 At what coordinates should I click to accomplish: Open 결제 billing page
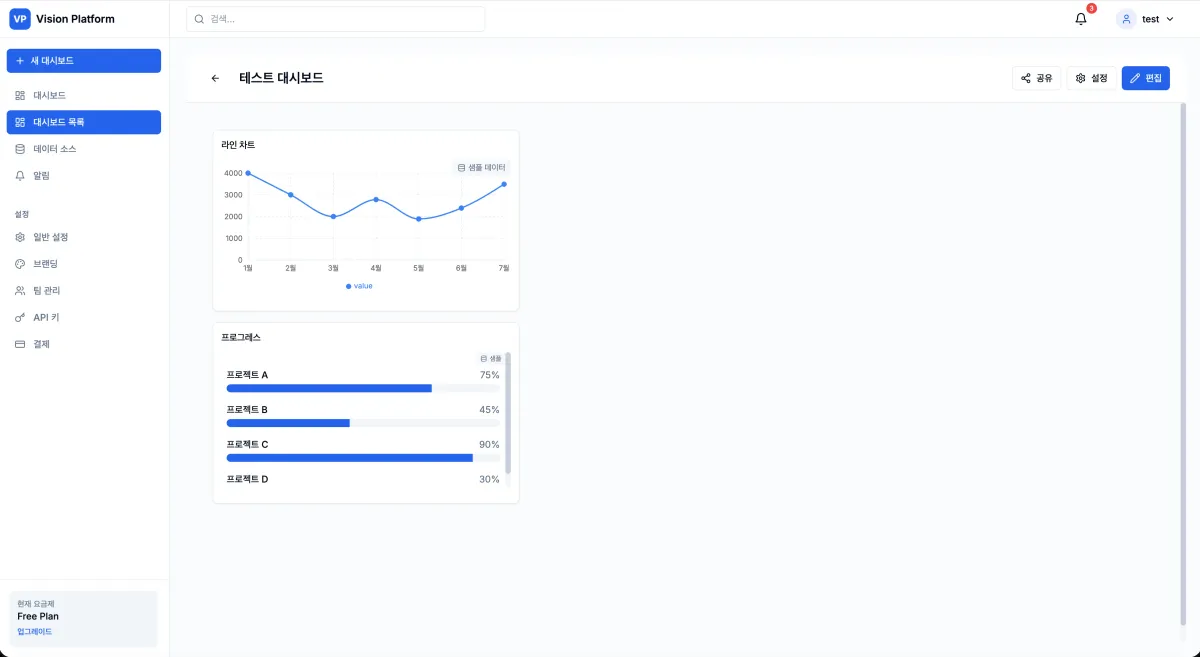(41, 344)
